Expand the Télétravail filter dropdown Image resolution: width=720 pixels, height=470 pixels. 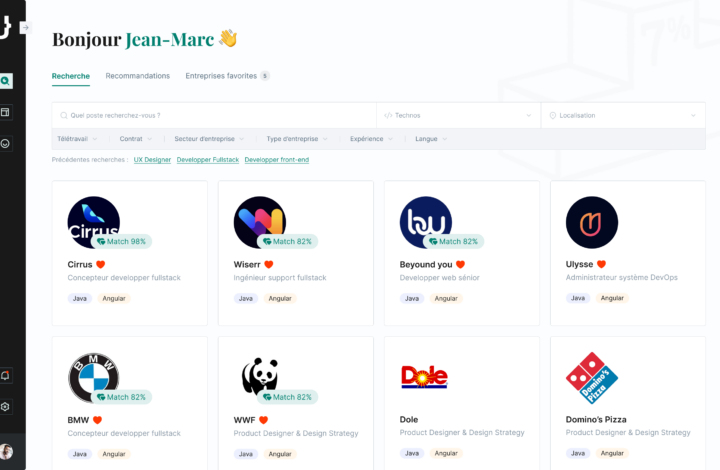(x=77, y=139)
